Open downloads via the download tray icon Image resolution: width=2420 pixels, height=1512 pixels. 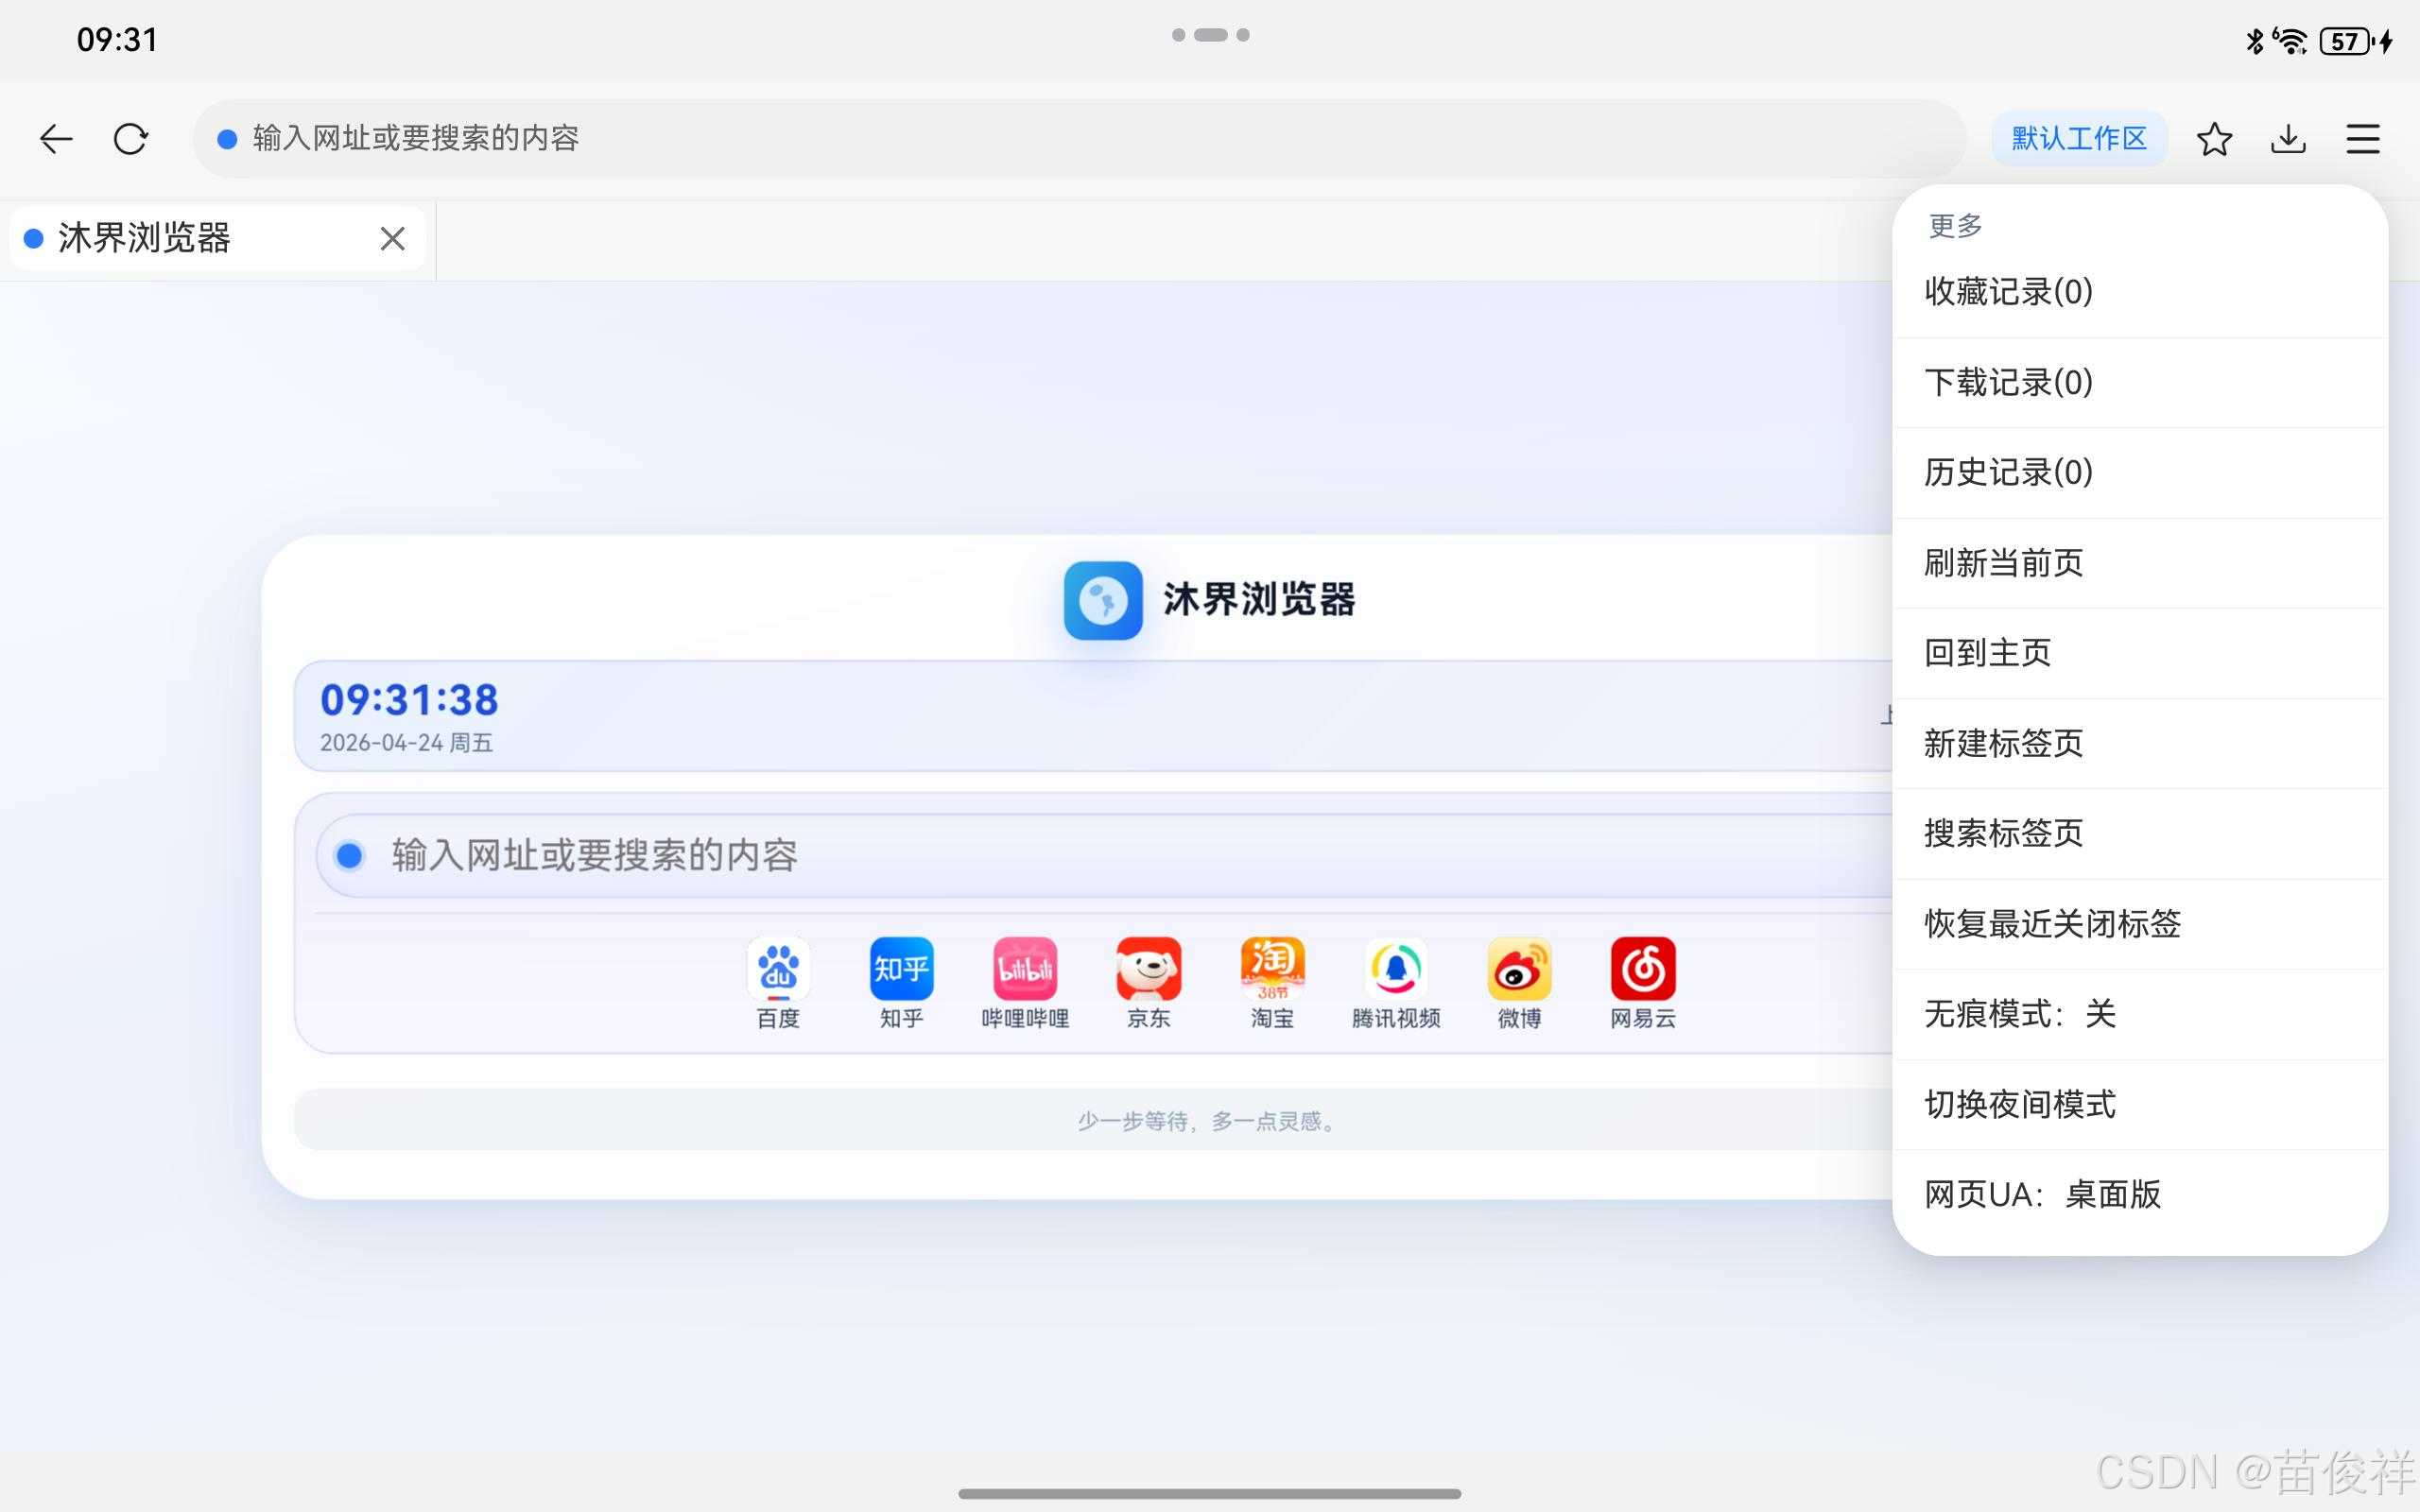click(x=2288, y=138)
